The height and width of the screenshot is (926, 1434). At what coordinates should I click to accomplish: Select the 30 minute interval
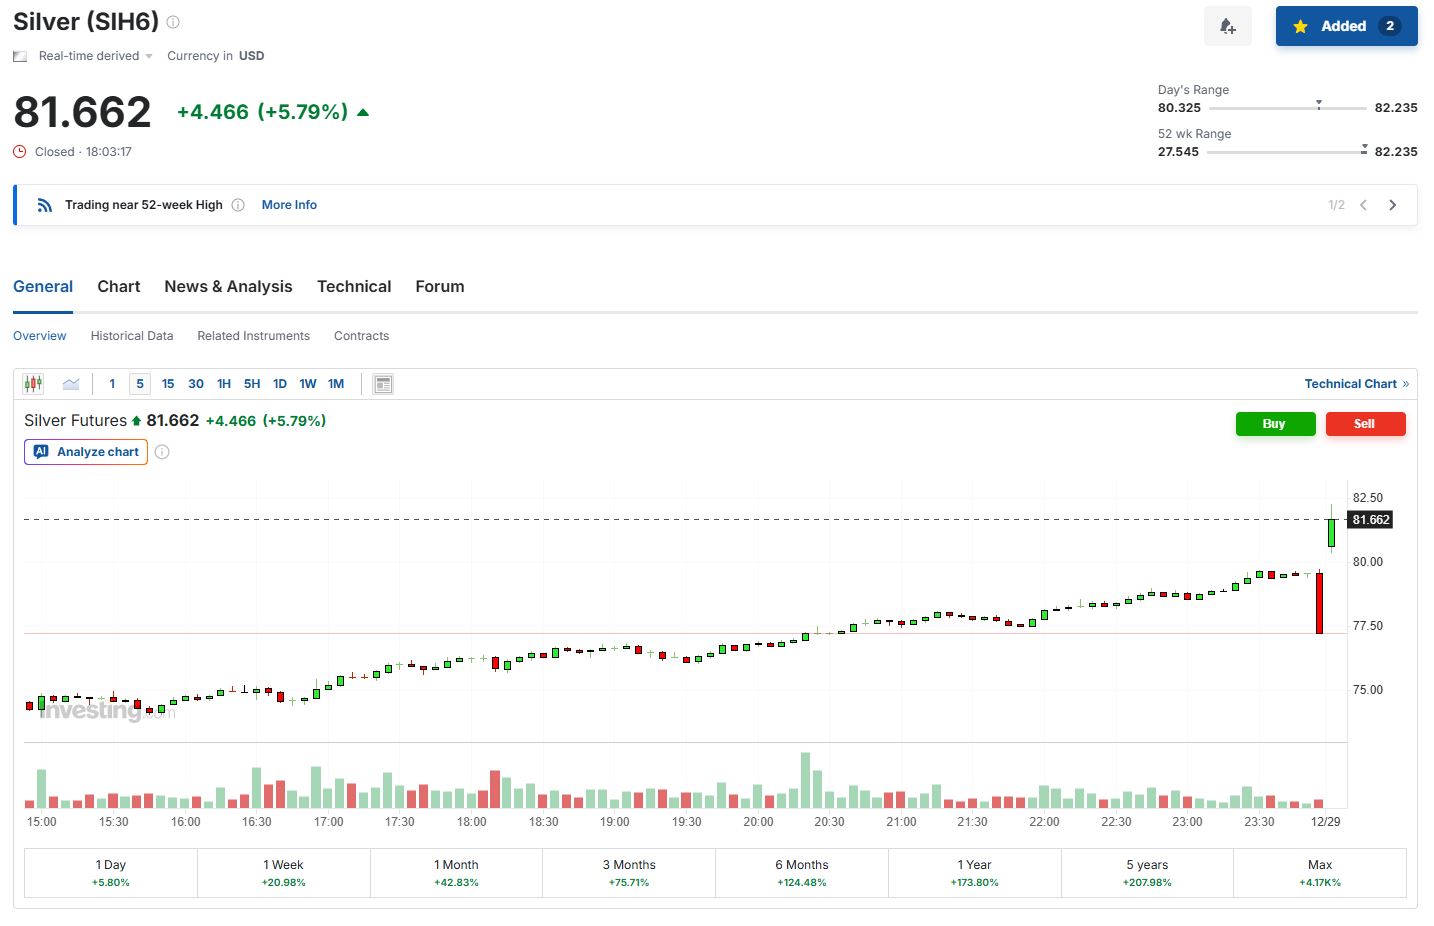coord(196,384)
